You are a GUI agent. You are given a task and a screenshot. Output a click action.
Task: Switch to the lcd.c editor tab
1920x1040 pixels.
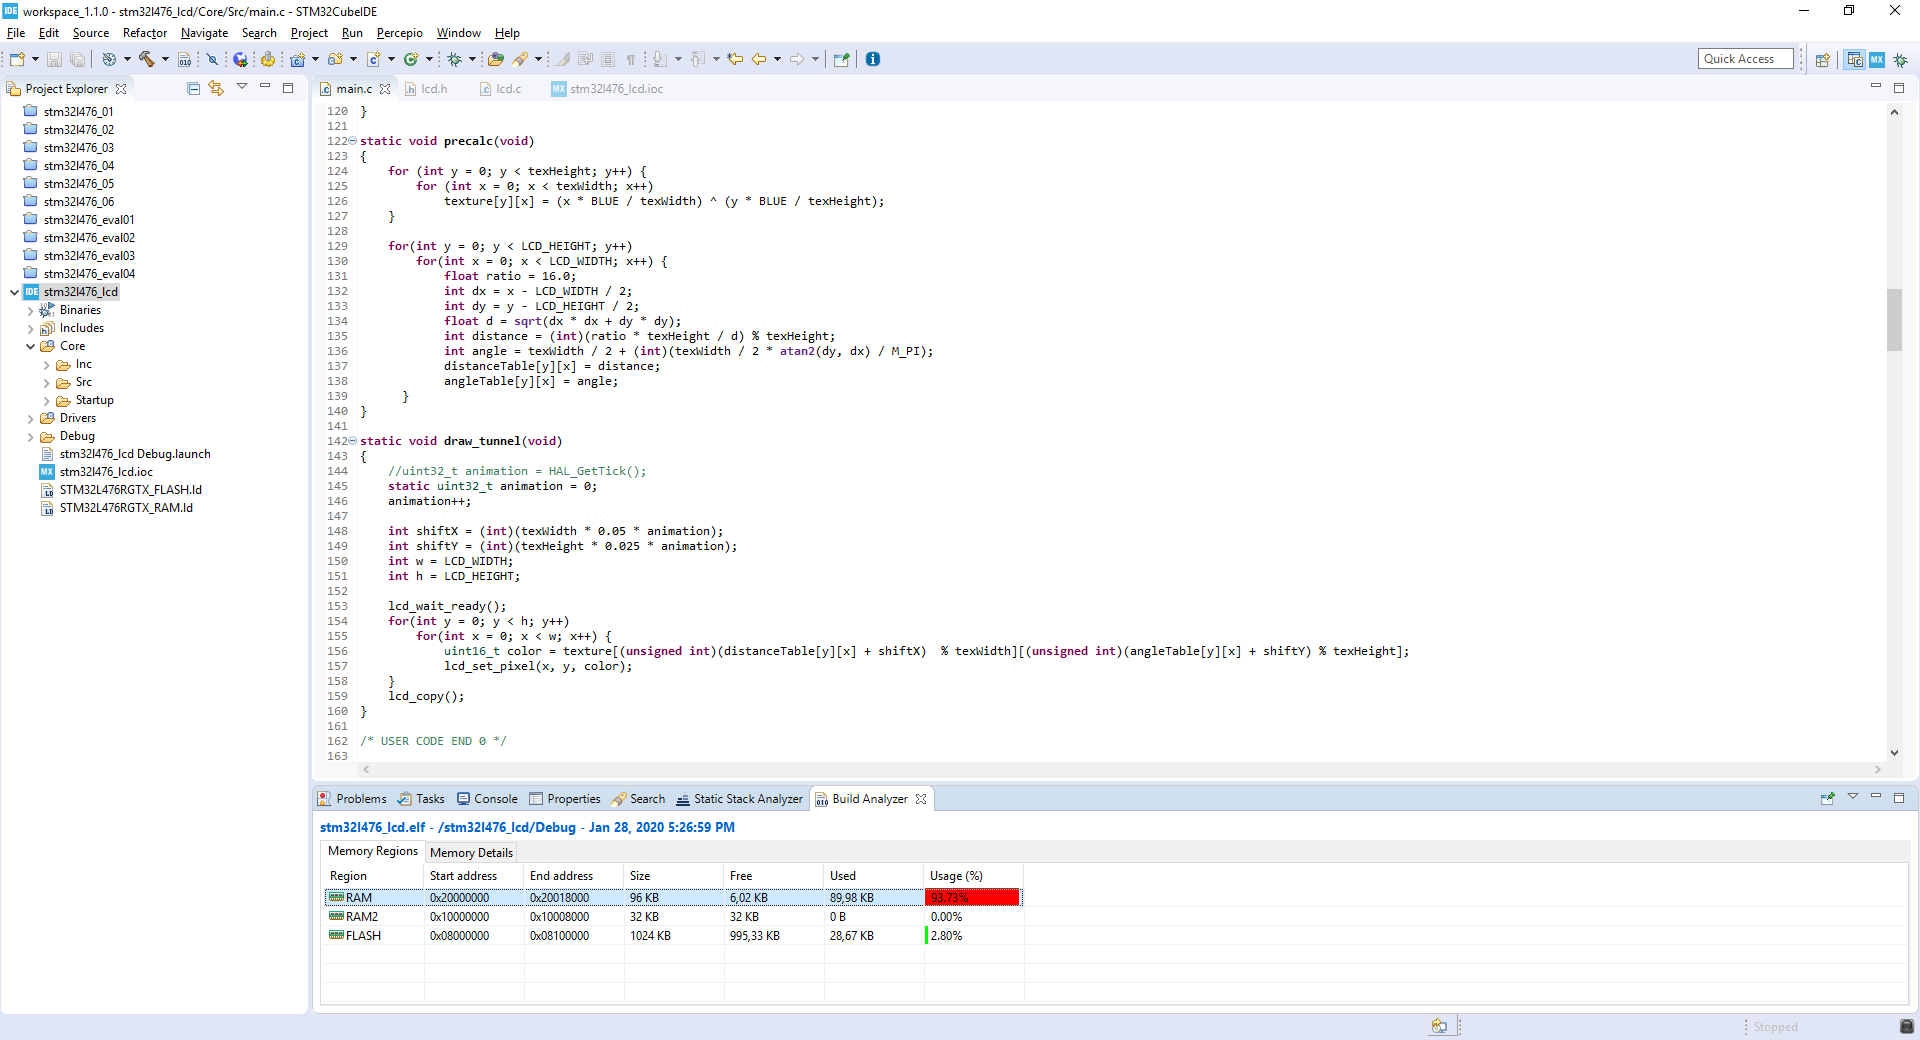(500, 89)
